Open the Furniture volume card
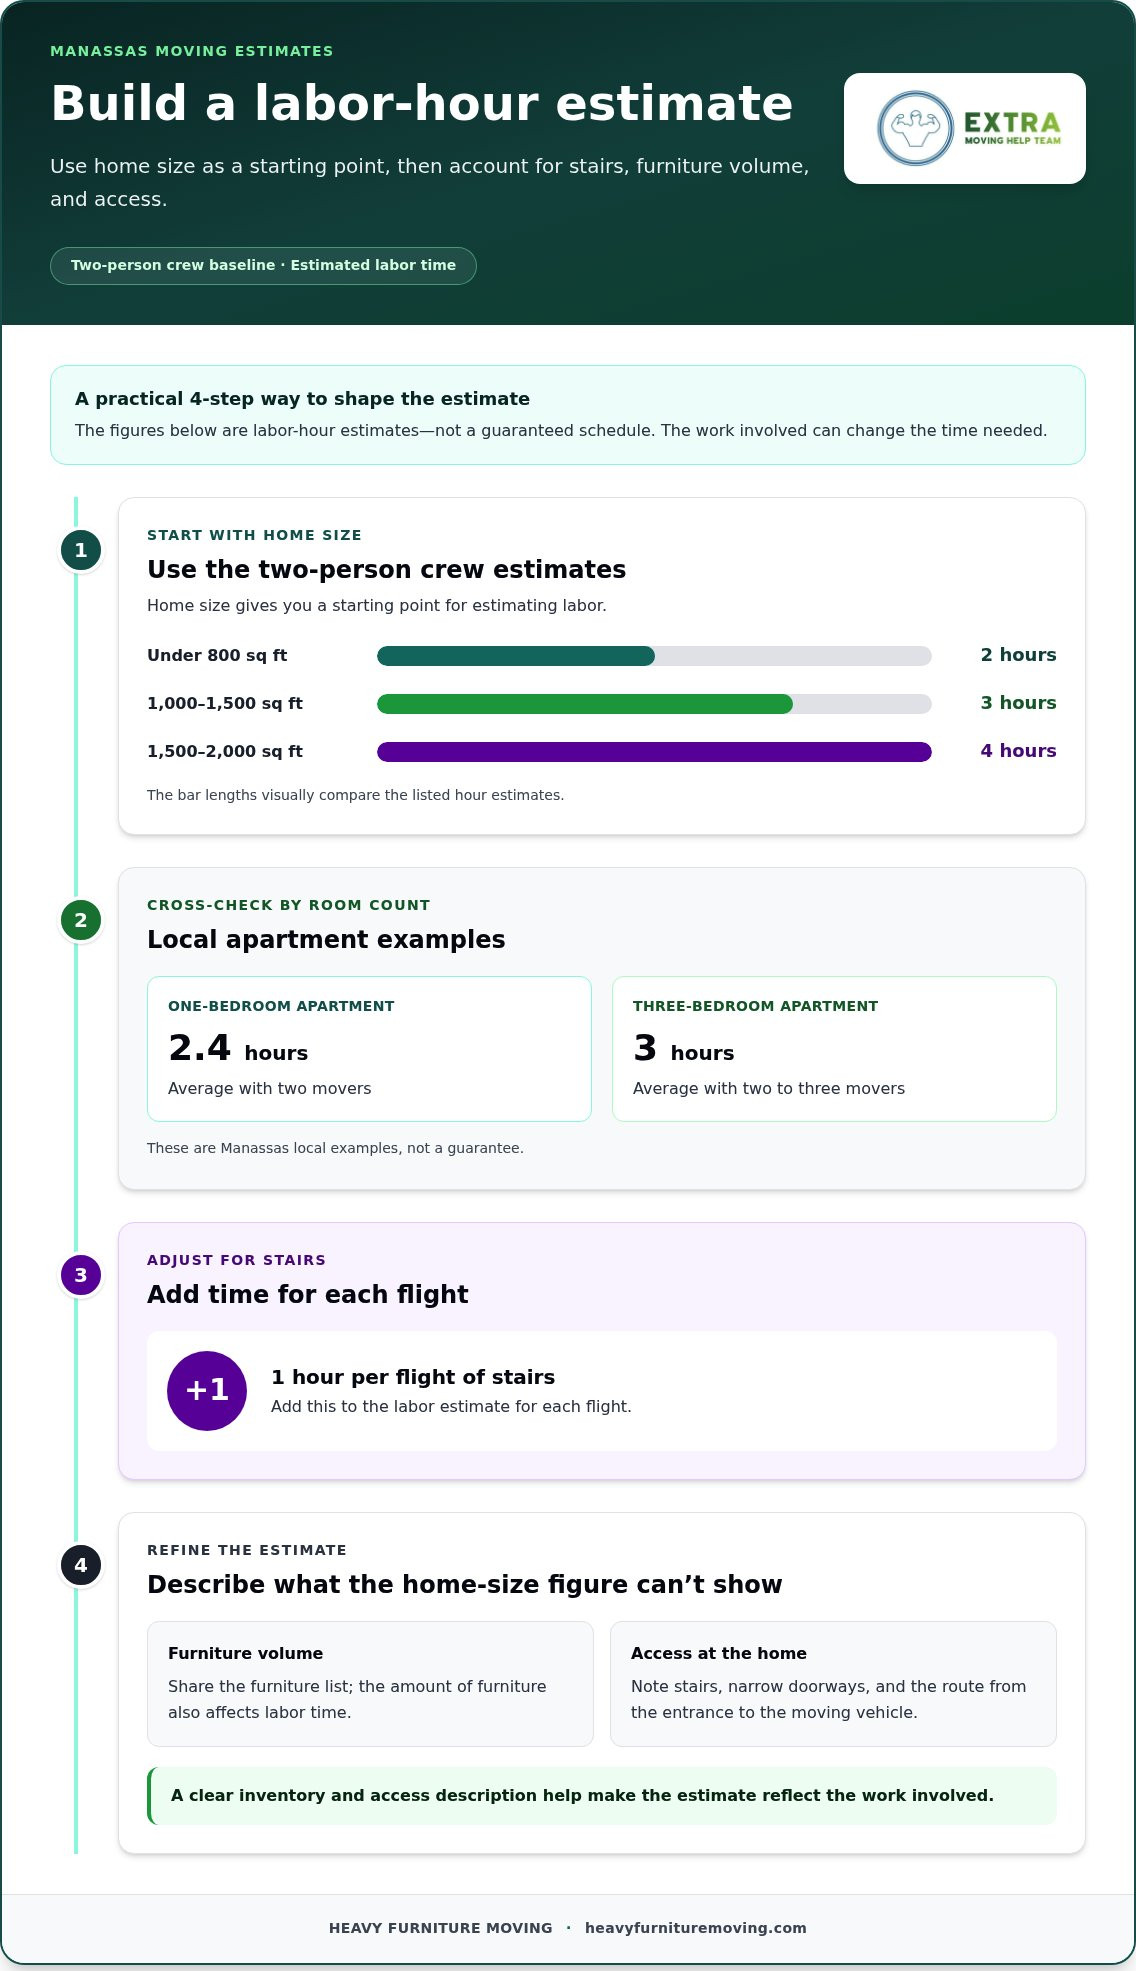Image resolution: width=1136 pixels, height=1971 pixels. pos(370,1684)
